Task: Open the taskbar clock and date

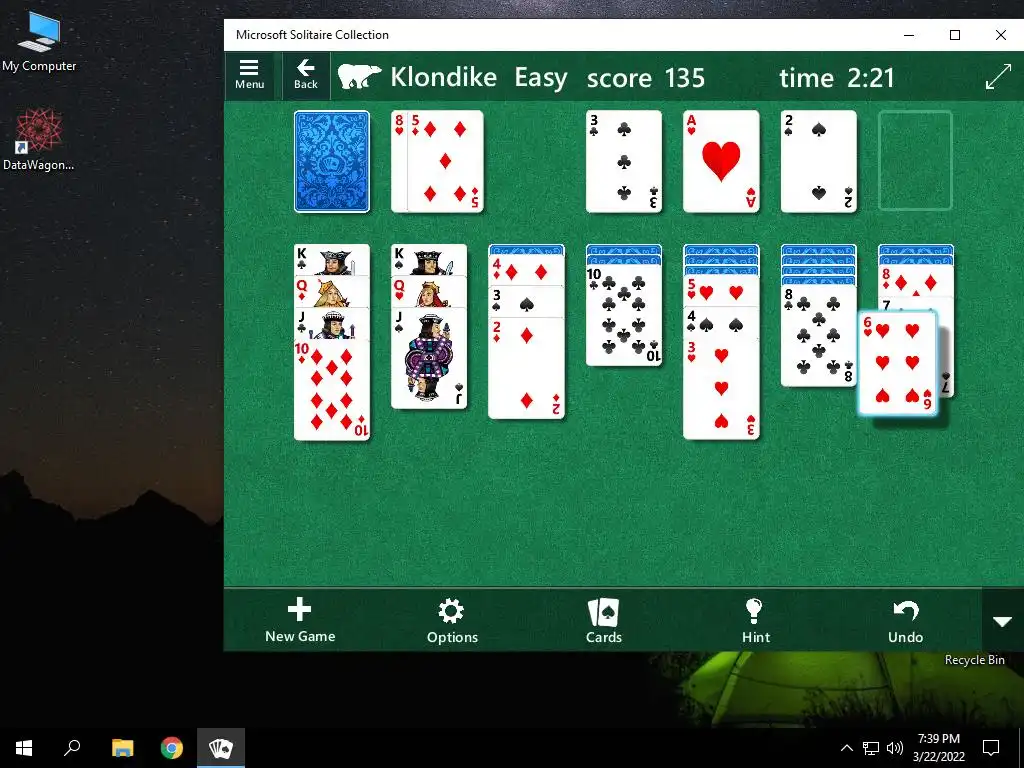Action: point(938,748)
